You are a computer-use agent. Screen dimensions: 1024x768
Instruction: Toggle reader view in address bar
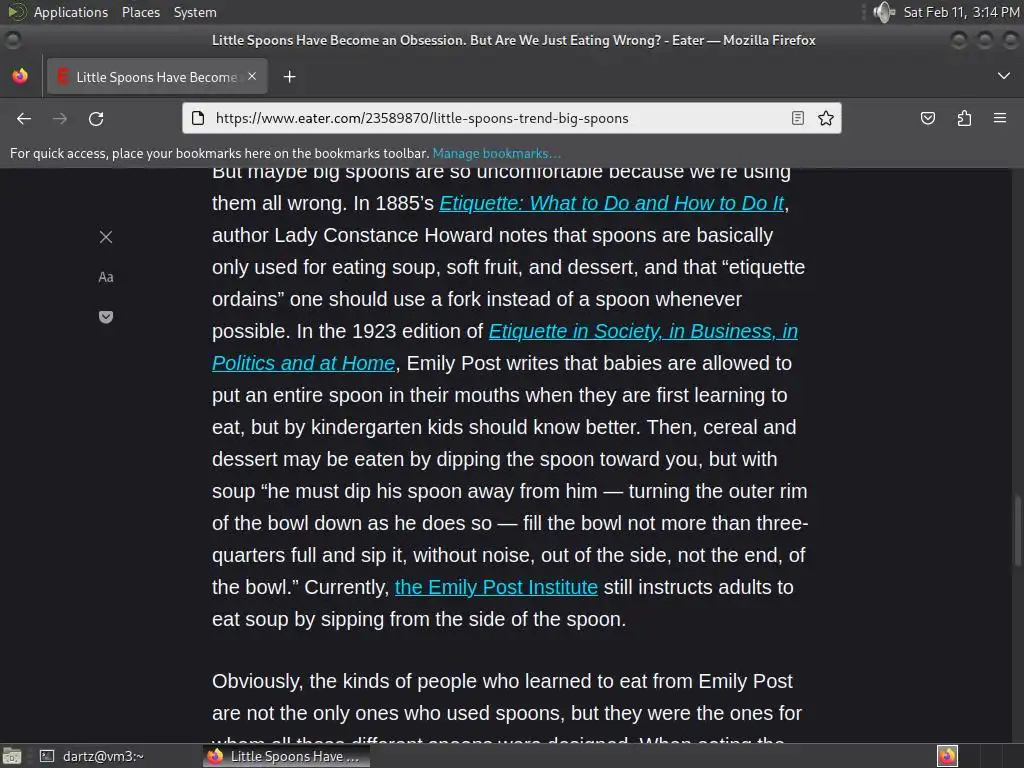tap(797, 118)
